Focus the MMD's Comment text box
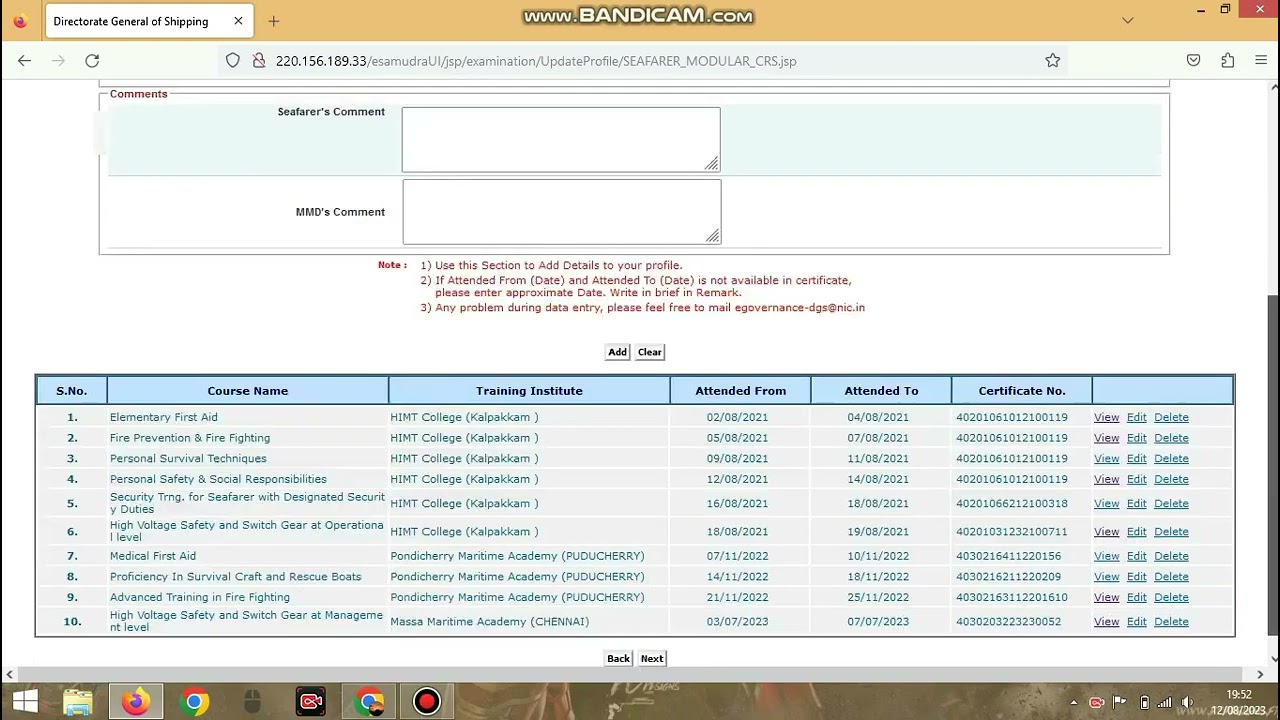Viewport: 1280px width, 720px height. [561, 212]
